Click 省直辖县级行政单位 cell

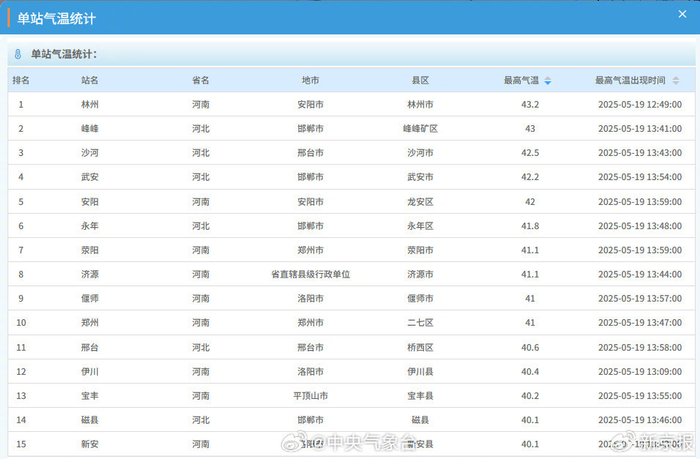coord(311,274)
